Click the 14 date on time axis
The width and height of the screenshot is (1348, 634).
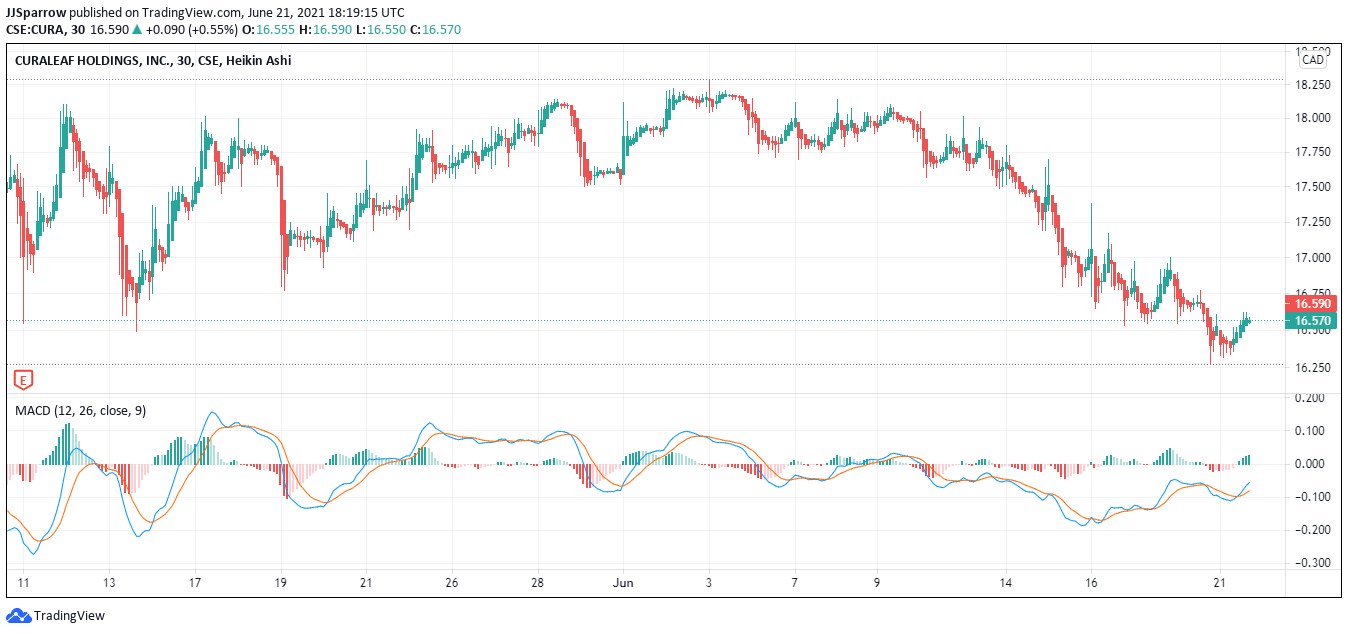click(x=1006, y=582)
